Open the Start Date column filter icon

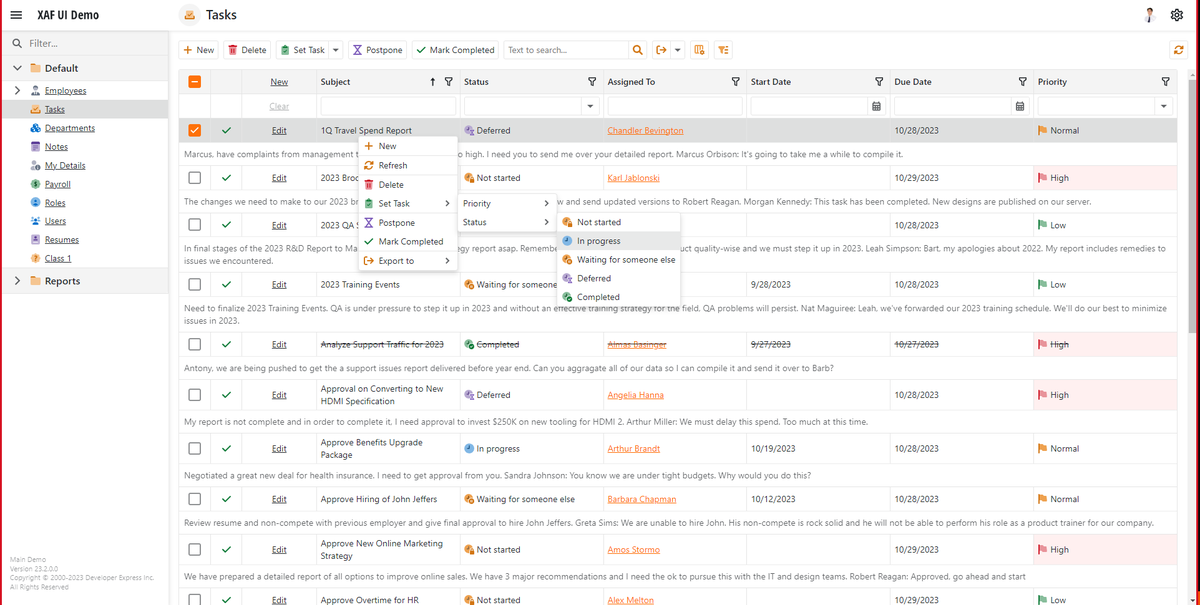click(x=879, y=82)
